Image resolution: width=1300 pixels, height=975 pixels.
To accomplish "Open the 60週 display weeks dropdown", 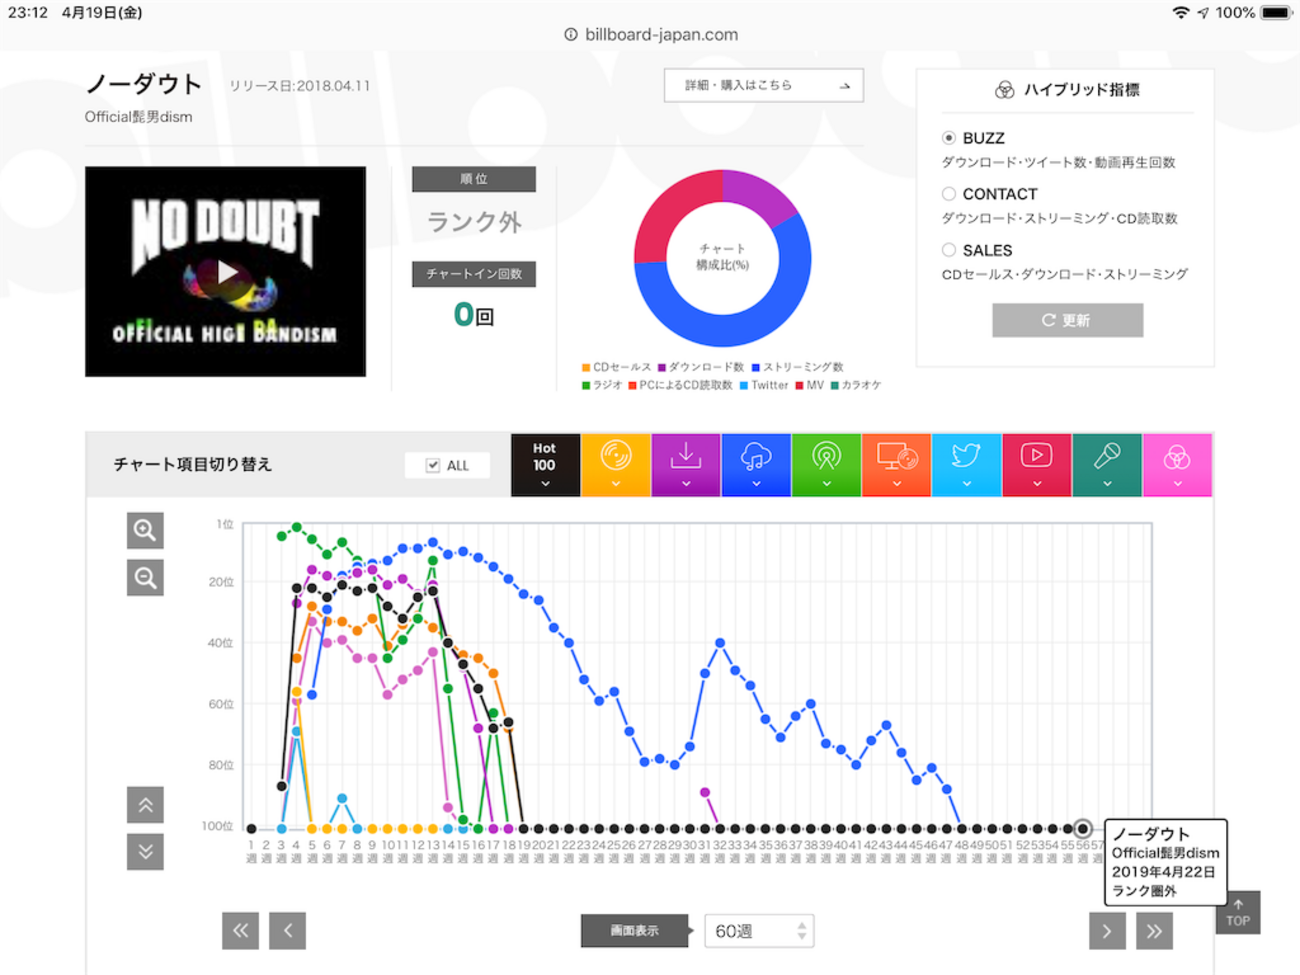I will 759,931.
